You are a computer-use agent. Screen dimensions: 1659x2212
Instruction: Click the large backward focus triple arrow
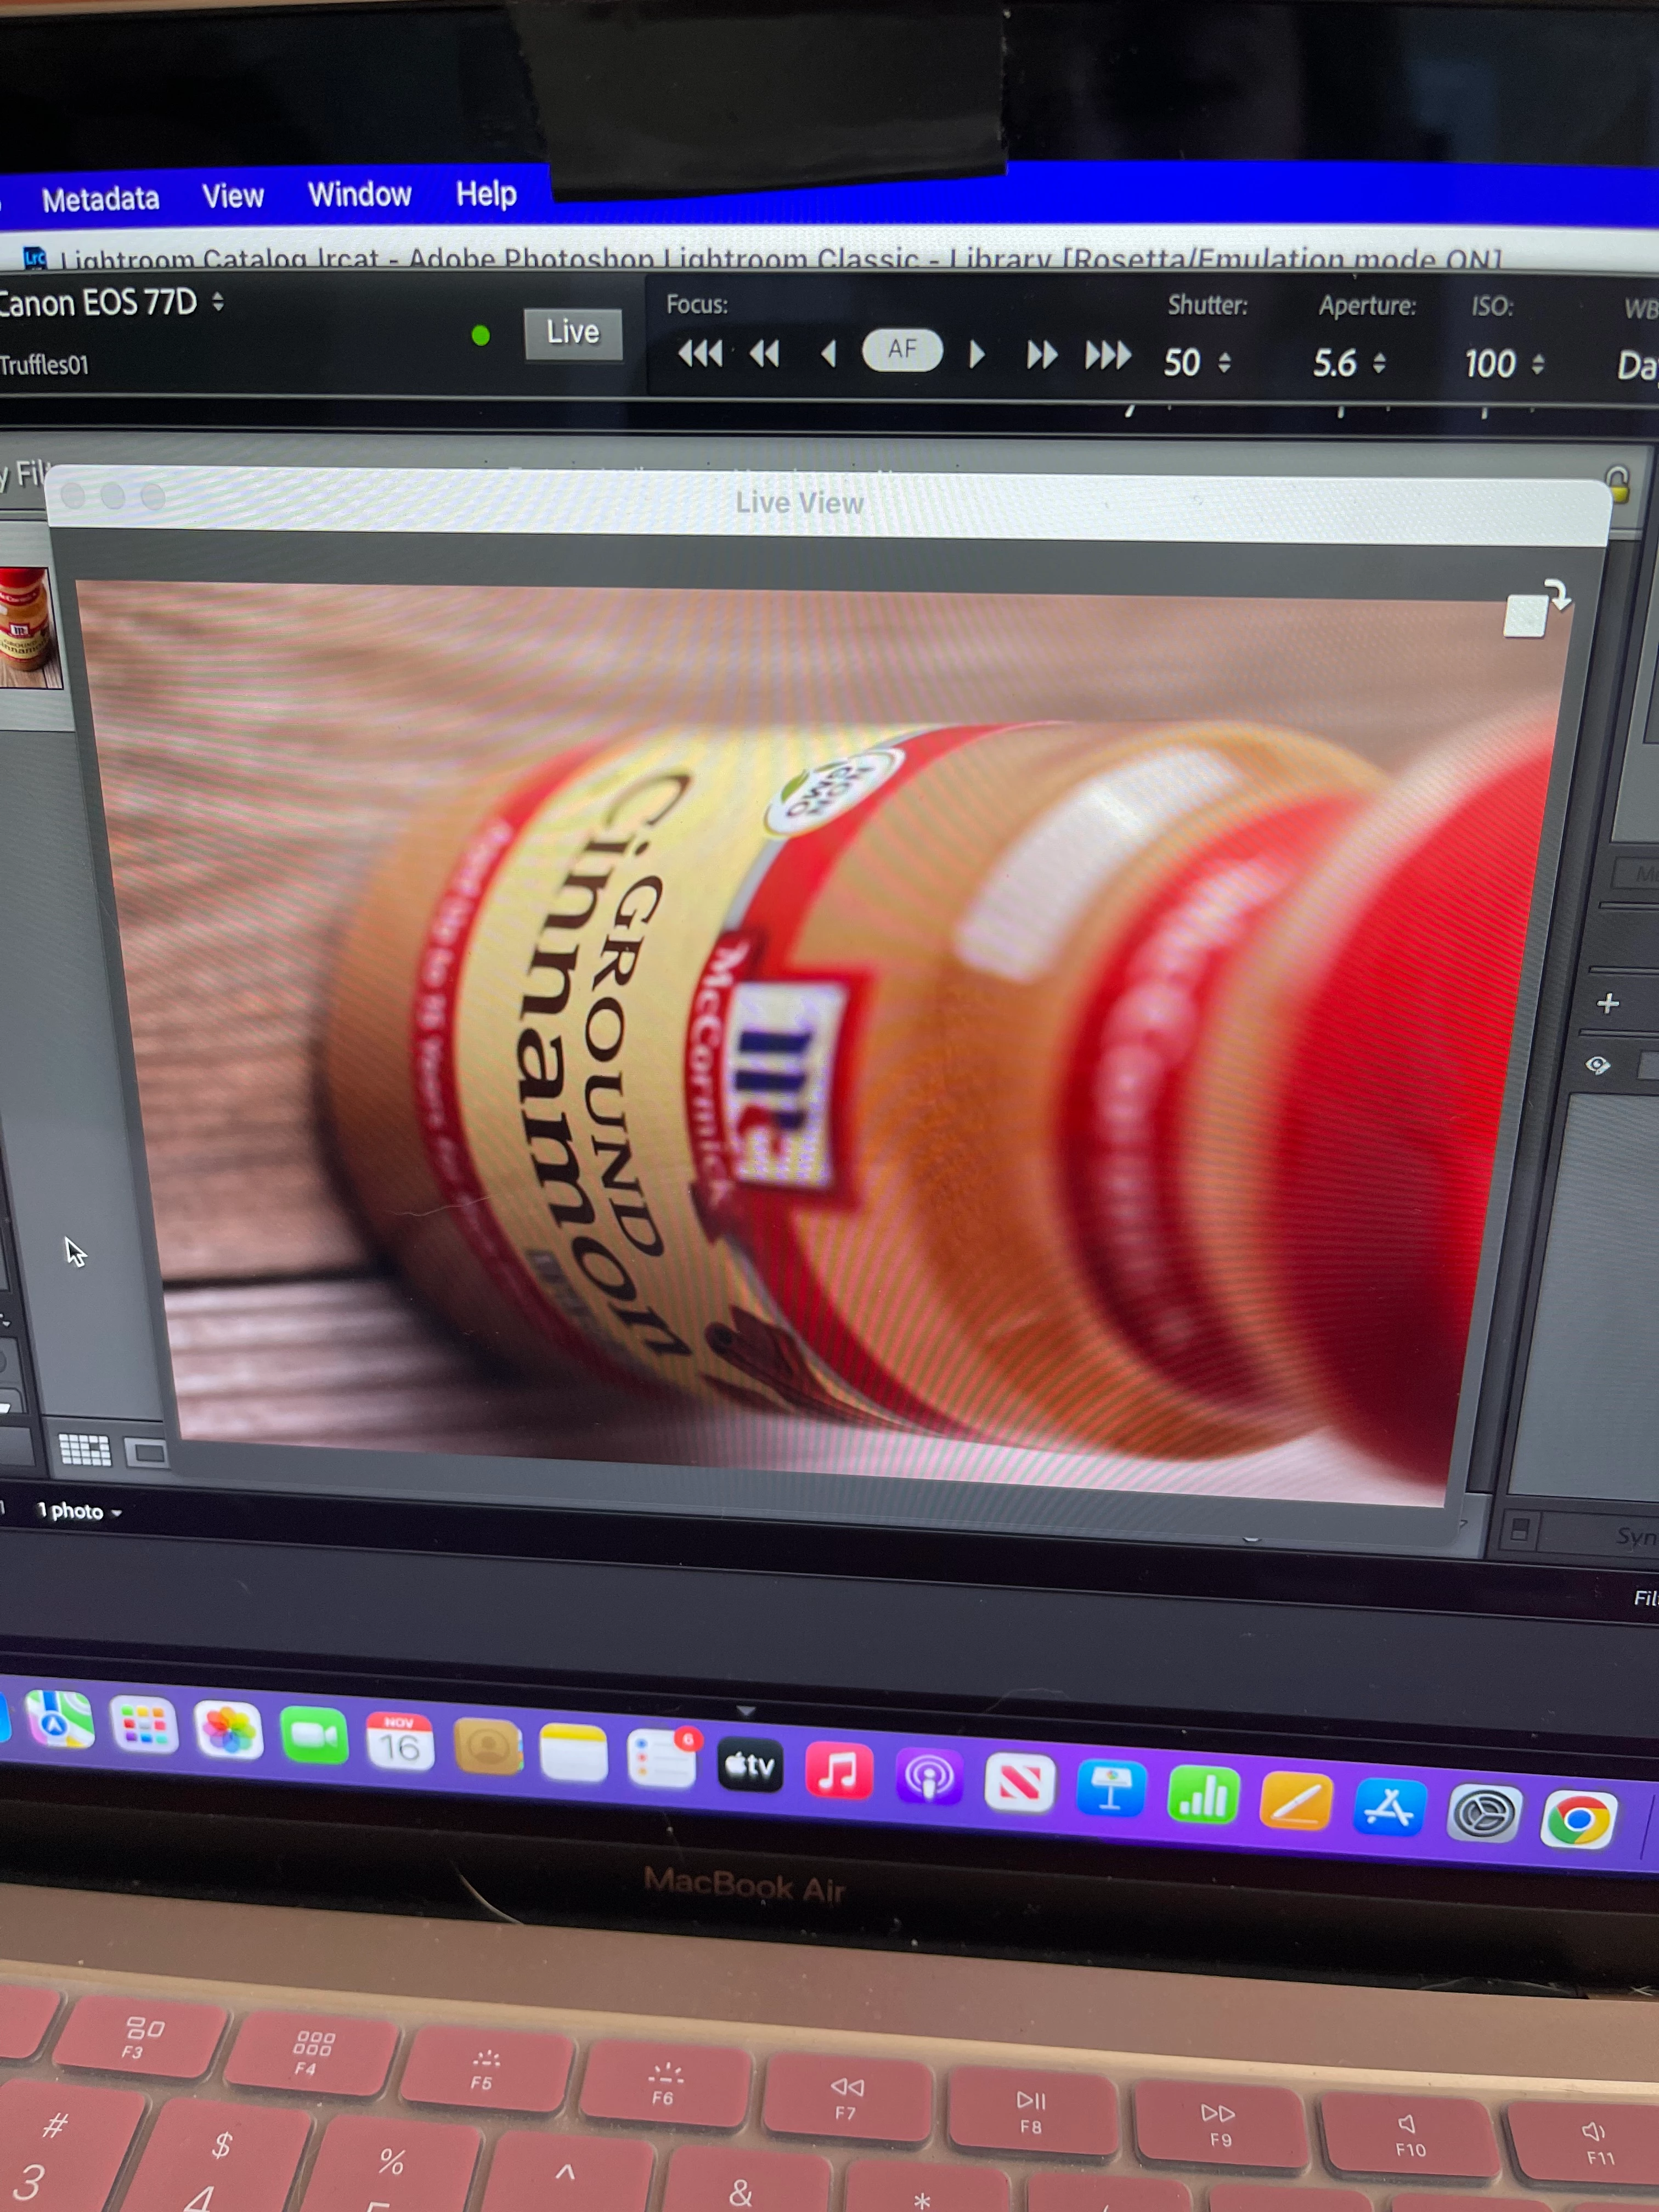click(700, 354)
